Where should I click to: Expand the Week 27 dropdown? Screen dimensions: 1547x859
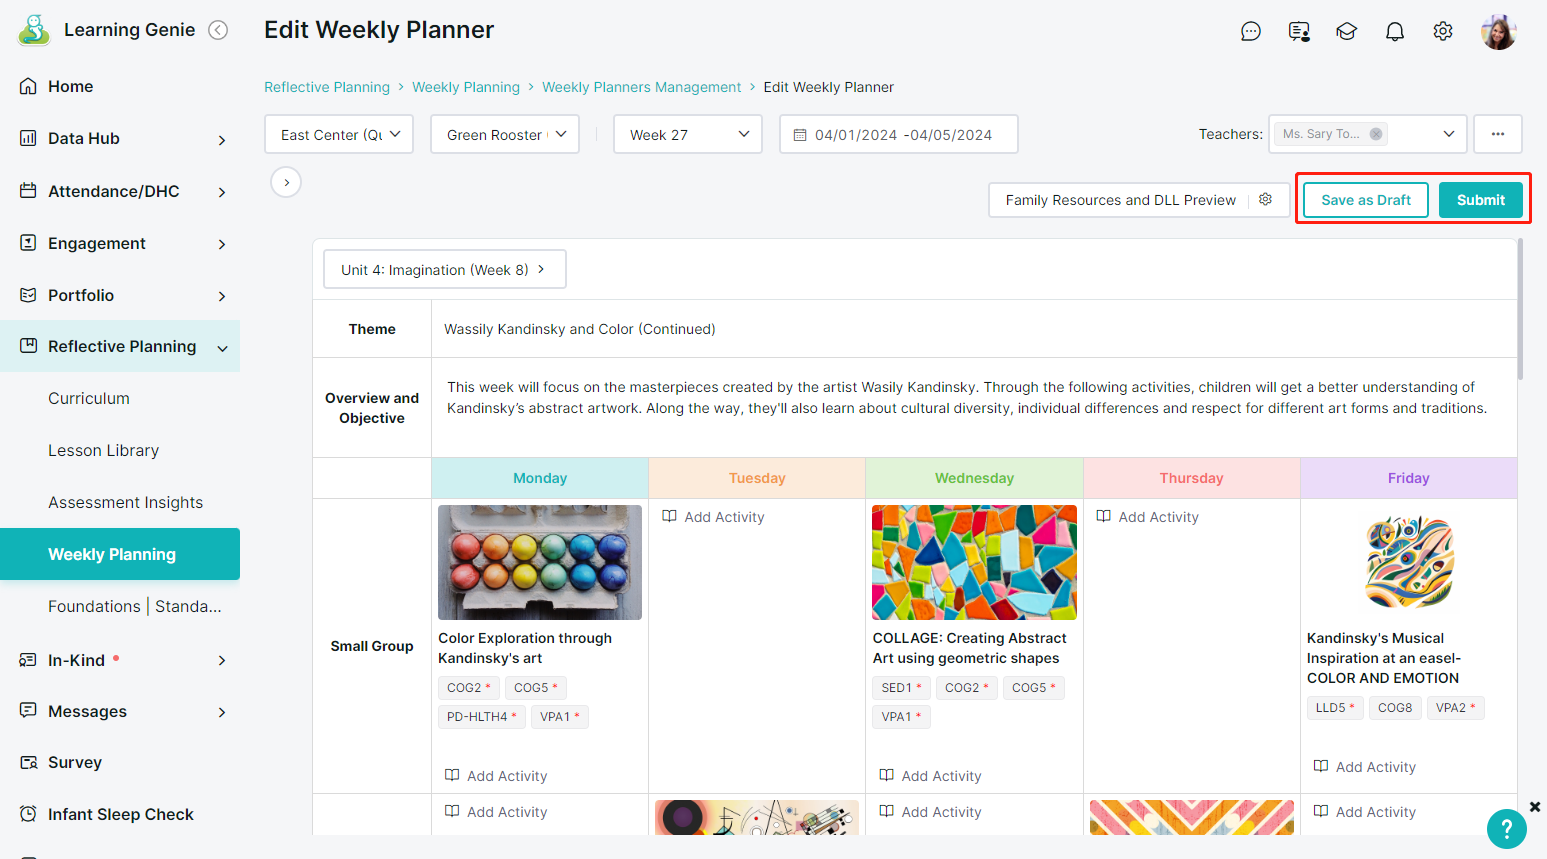[688, 134]
